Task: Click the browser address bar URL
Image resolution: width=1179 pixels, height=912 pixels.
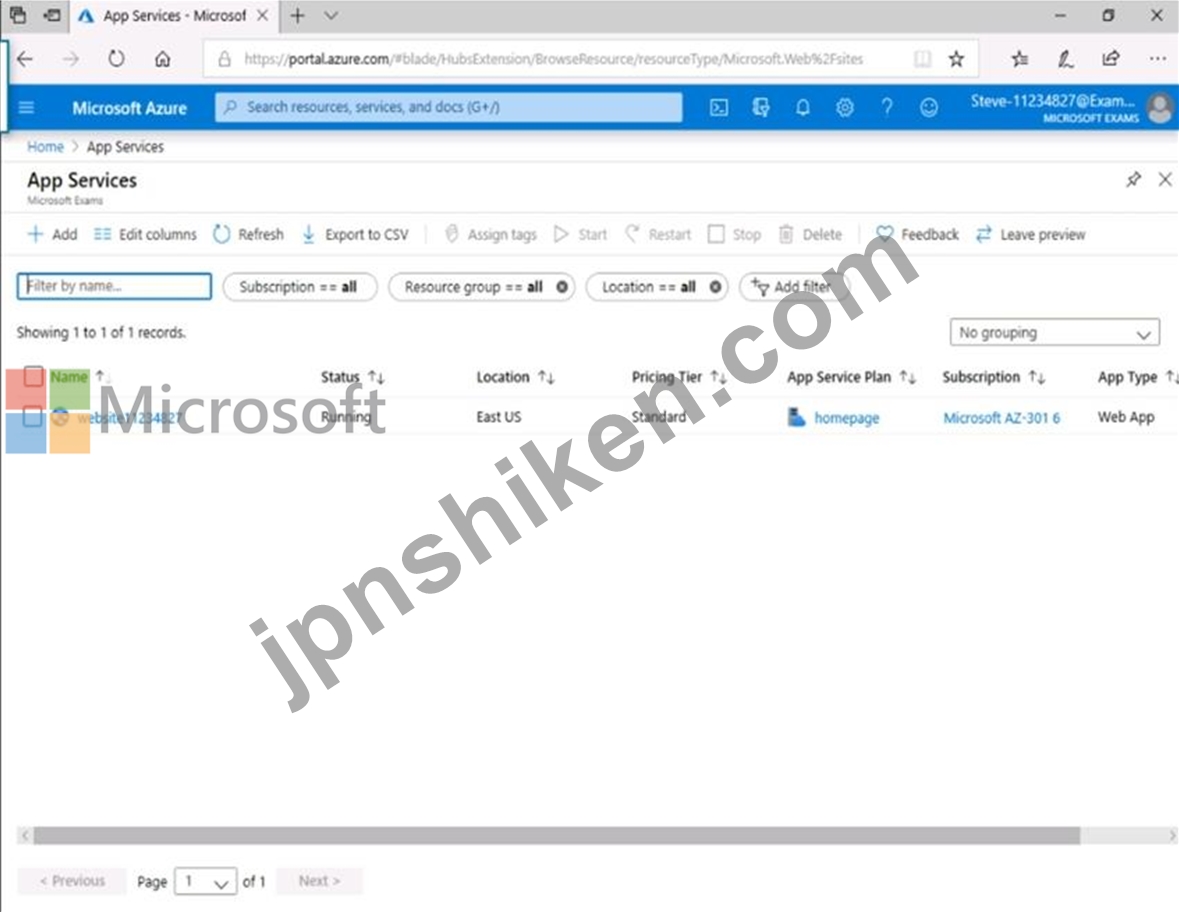Action: click(x=553, y=59)
